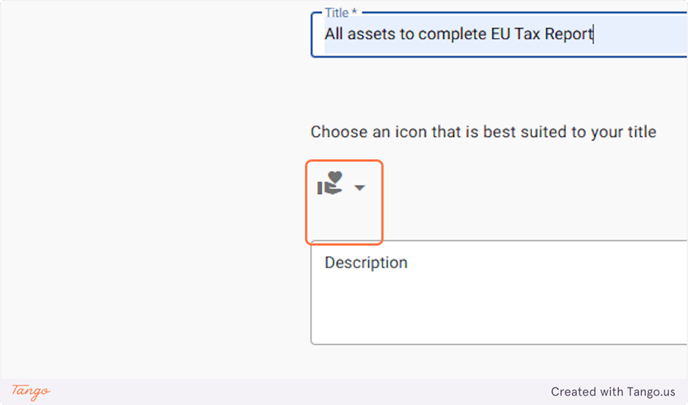Click the word All at title start
The height and width of the screenshot is (405, 688).
[333, 34]
